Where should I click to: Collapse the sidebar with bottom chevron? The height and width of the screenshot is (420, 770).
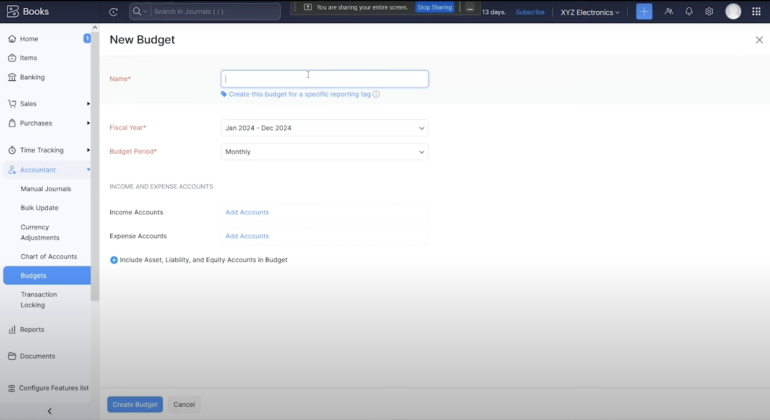click(x=50, y=411)
